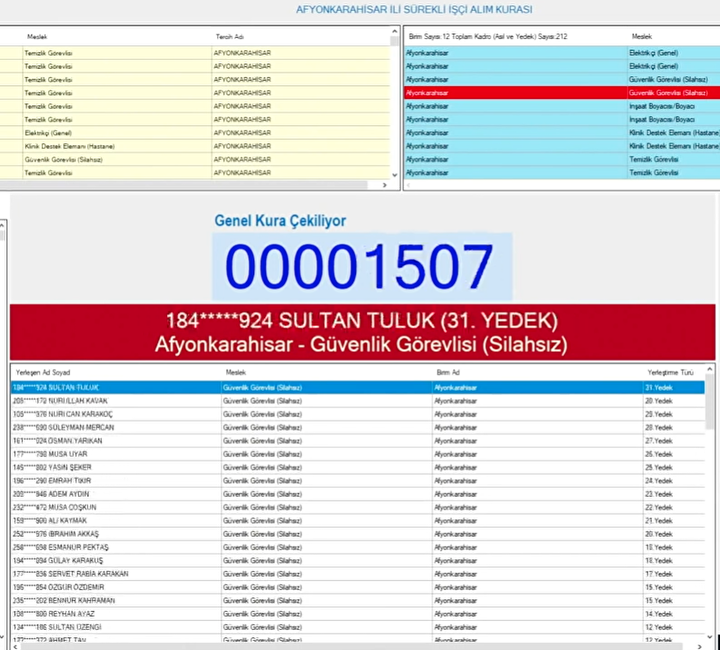The image size is (720, 650).
Task: Select the MUSA COŞKUN row
Action: [358, 507]
